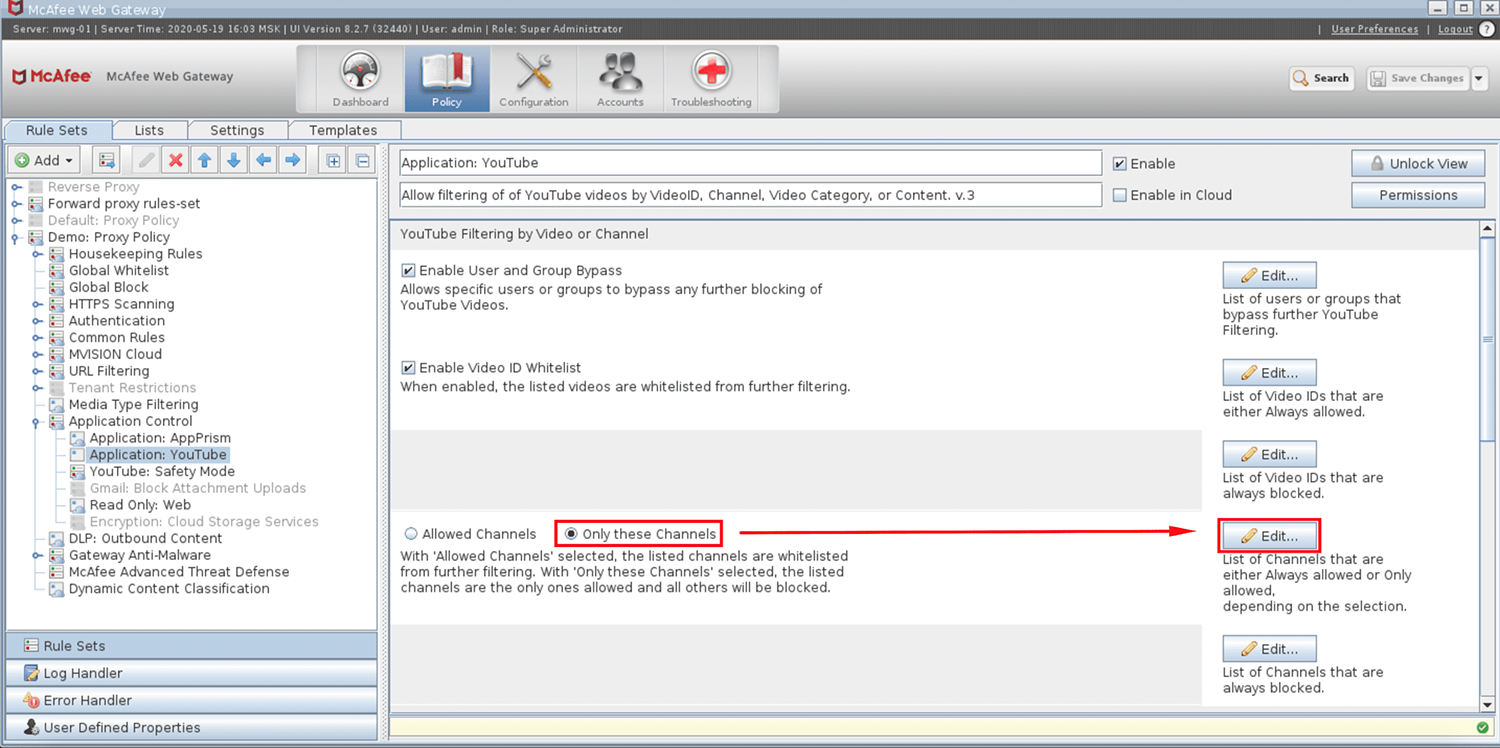Toggle the Enable in Cloud checkbox
Viewport: 1500px width, 748px height.
tap(1120, 195)
